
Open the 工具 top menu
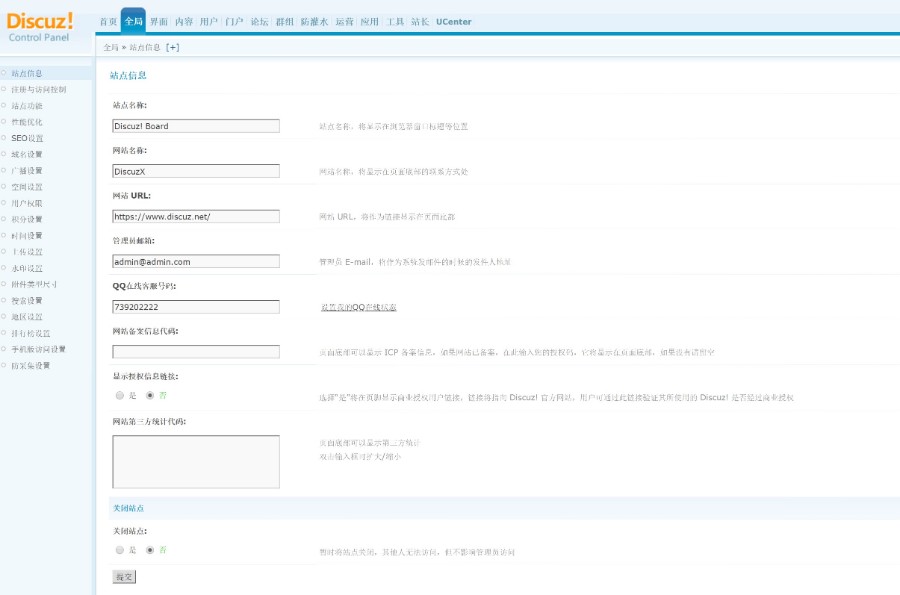coord(395,22)
